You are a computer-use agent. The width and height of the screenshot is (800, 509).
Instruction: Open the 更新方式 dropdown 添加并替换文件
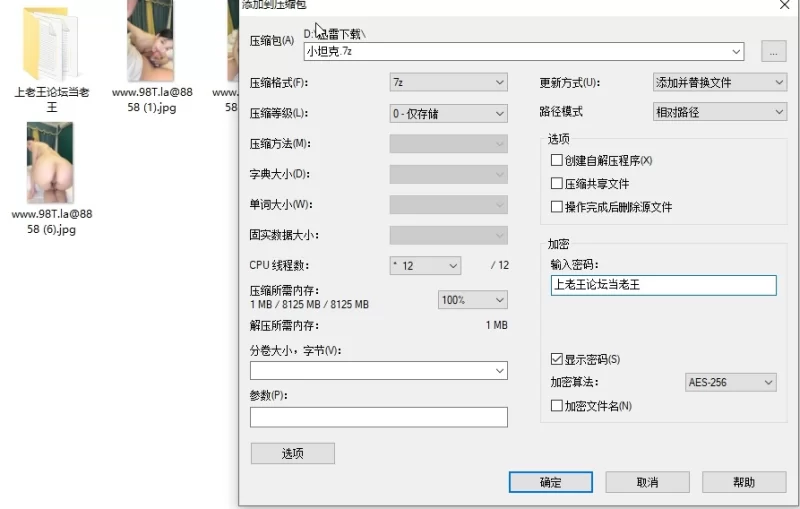click(x=720, y=83)
